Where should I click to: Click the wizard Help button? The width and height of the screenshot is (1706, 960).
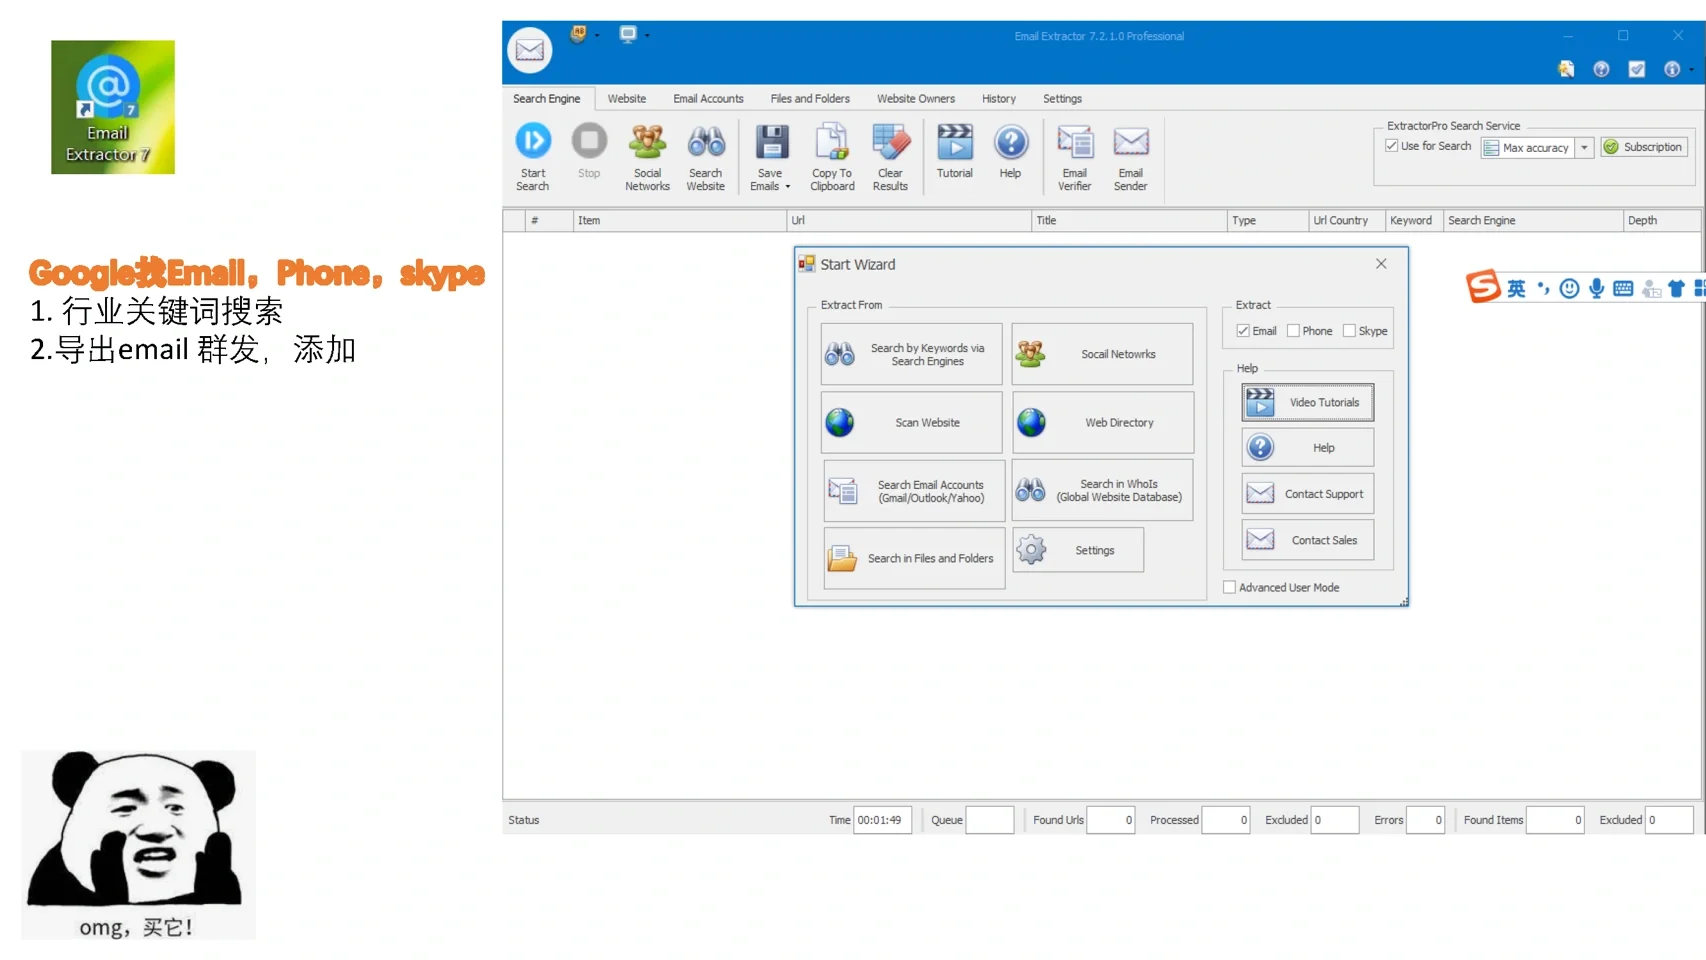tap(1308, 447)
